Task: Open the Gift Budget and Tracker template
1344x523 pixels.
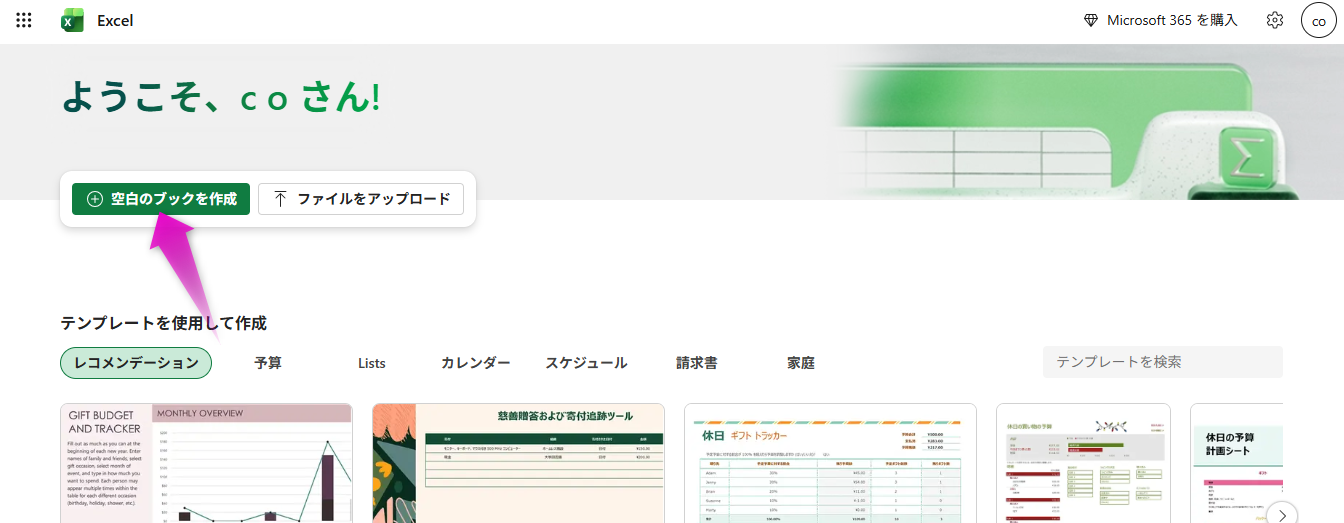Action: [206, 462]
